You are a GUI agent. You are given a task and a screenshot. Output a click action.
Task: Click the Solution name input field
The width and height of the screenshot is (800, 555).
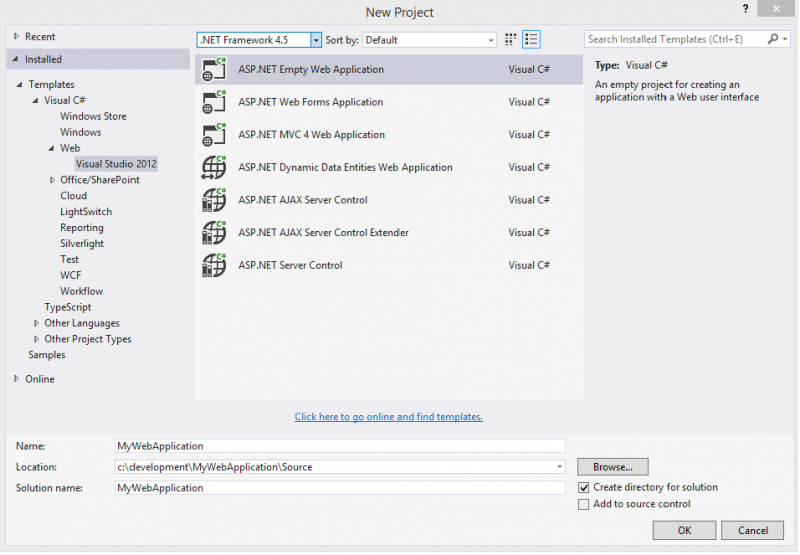pos(340,488)
